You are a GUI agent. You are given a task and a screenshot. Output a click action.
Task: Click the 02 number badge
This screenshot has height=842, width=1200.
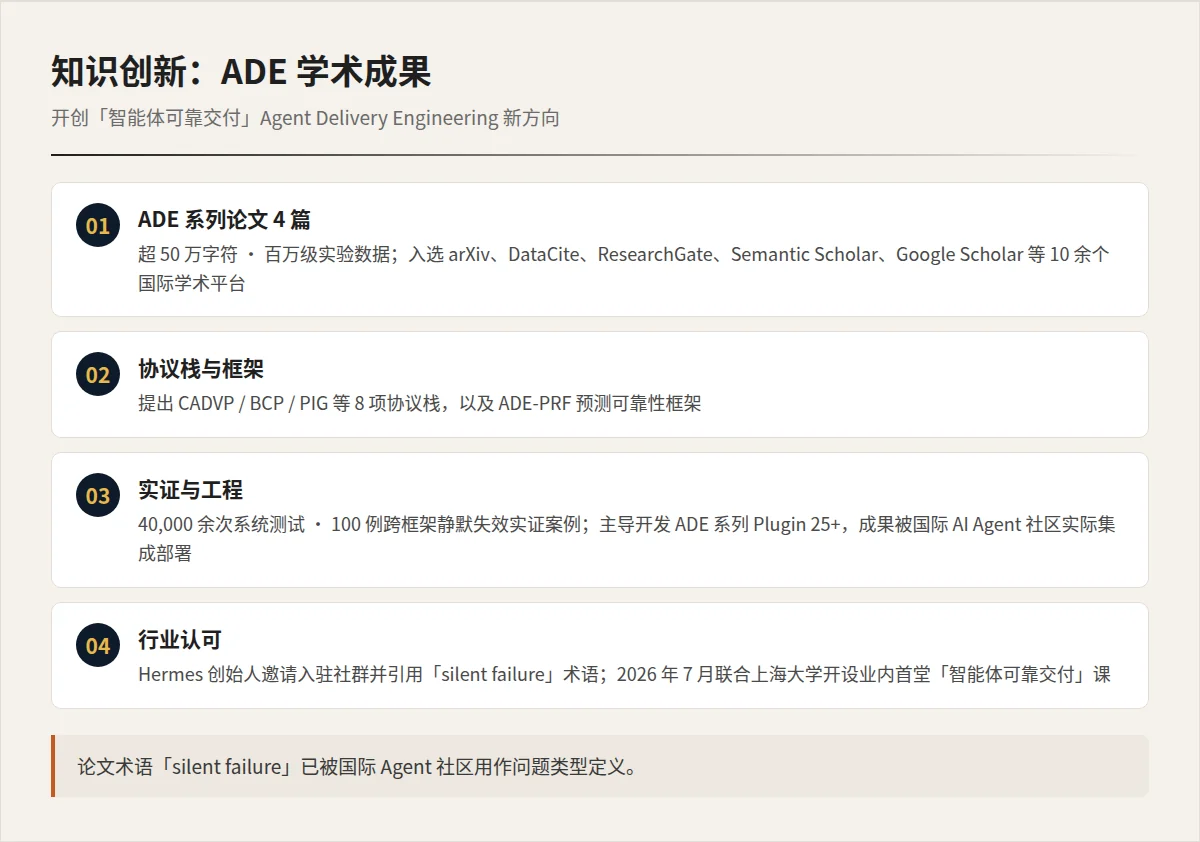pyautogui.click(x=98, y=375)
